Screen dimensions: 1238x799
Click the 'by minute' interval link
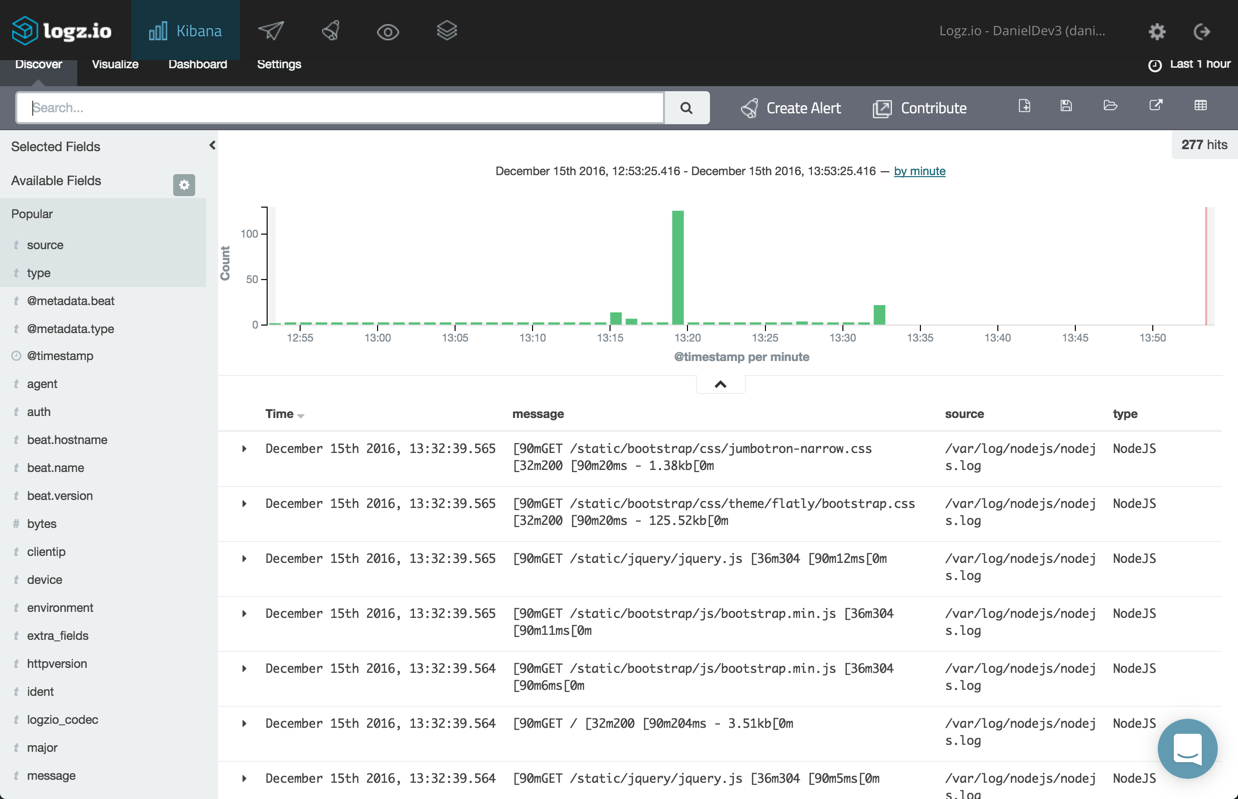click(919, 171)
